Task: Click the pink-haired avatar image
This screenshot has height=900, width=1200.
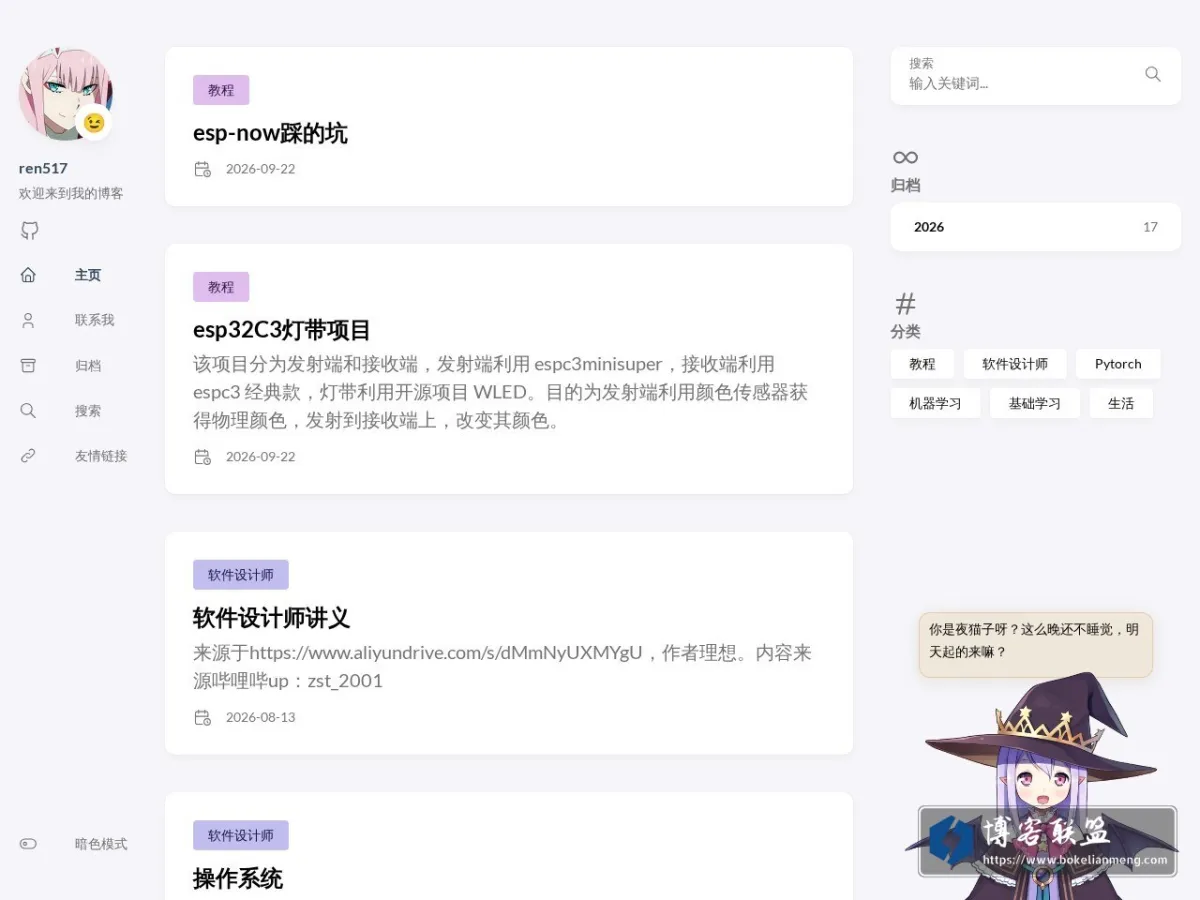Action: point(65,94)
